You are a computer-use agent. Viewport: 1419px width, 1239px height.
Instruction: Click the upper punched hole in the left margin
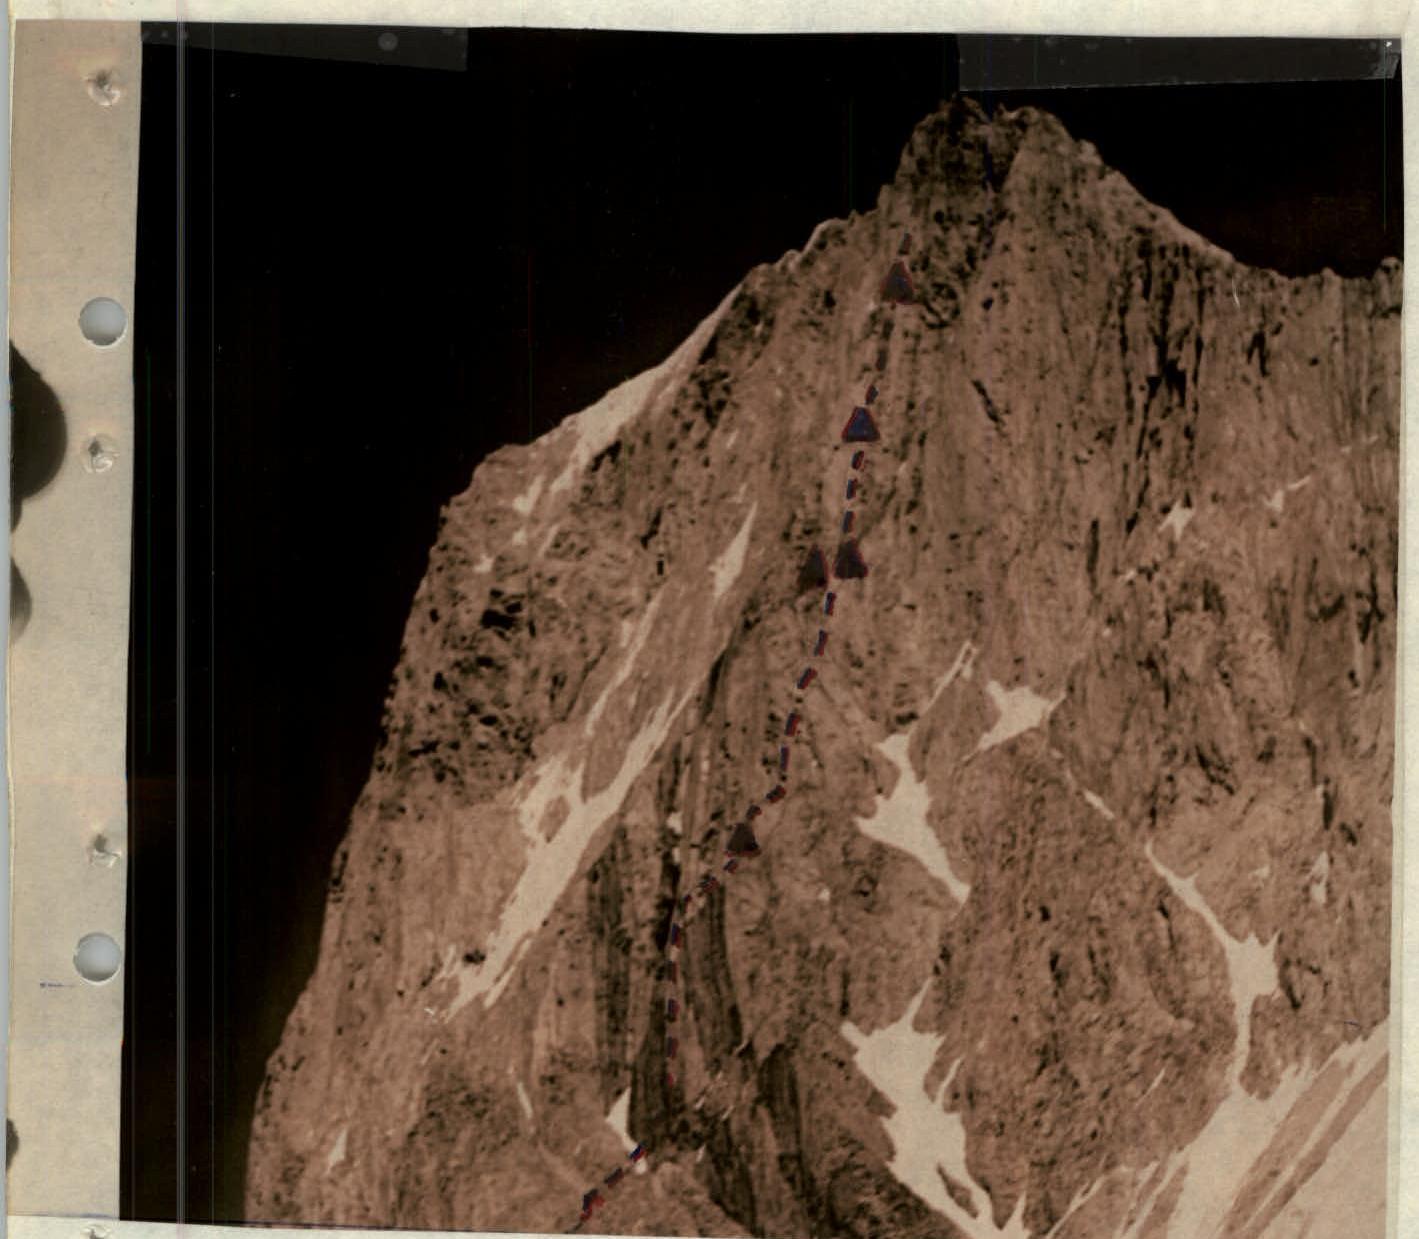103,322
